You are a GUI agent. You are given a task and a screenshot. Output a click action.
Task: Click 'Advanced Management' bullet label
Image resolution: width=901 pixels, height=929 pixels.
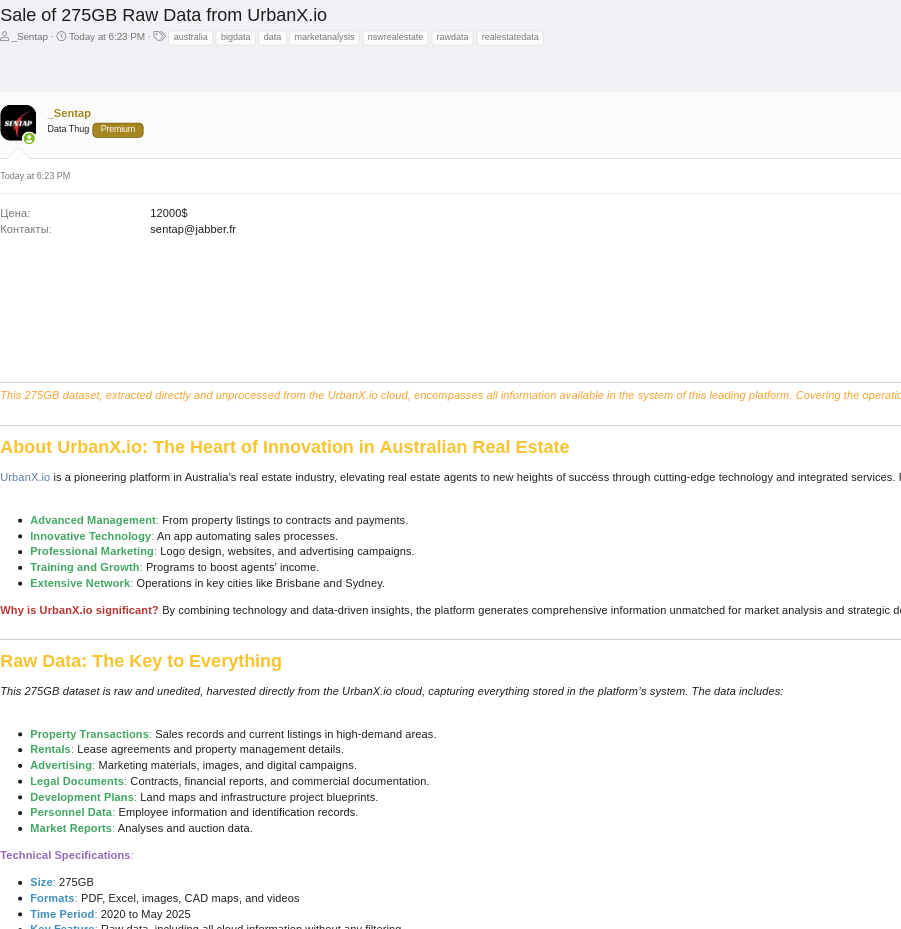click(x=93, y=520)
